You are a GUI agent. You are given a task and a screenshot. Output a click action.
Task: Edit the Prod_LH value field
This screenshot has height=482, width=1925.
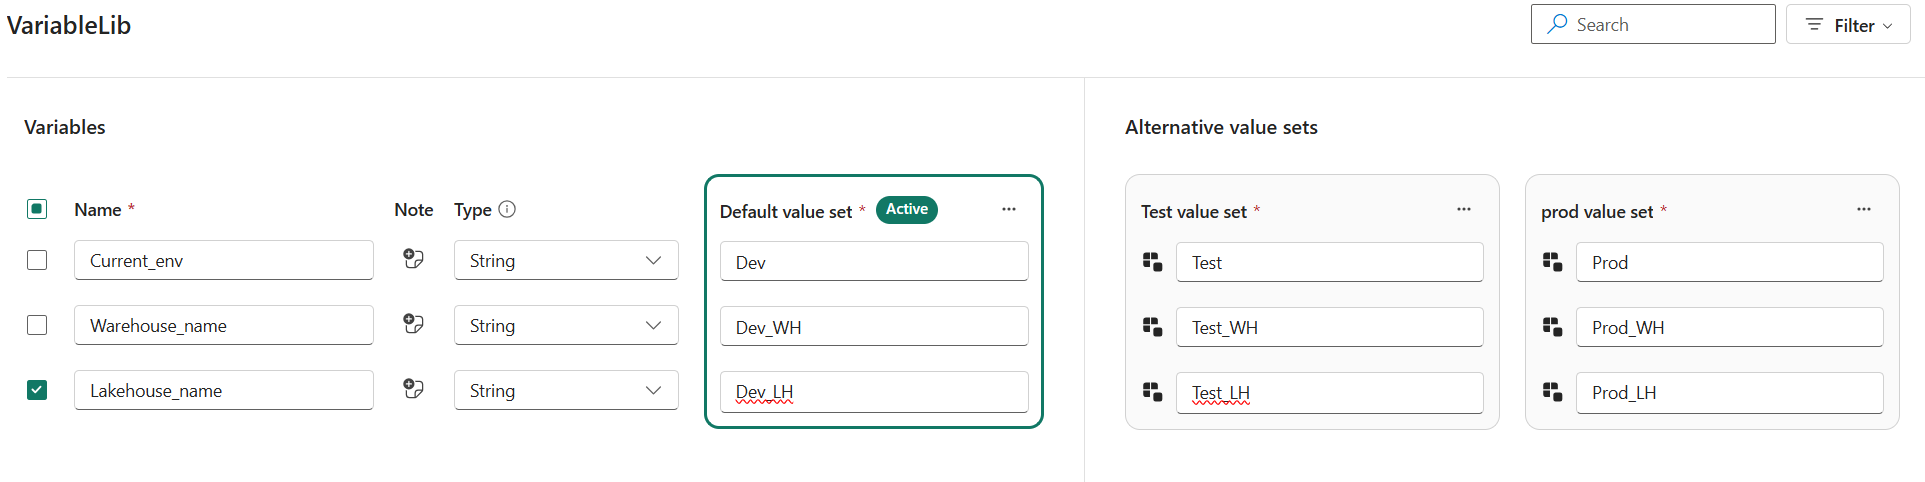click(x=1730, y=392)
